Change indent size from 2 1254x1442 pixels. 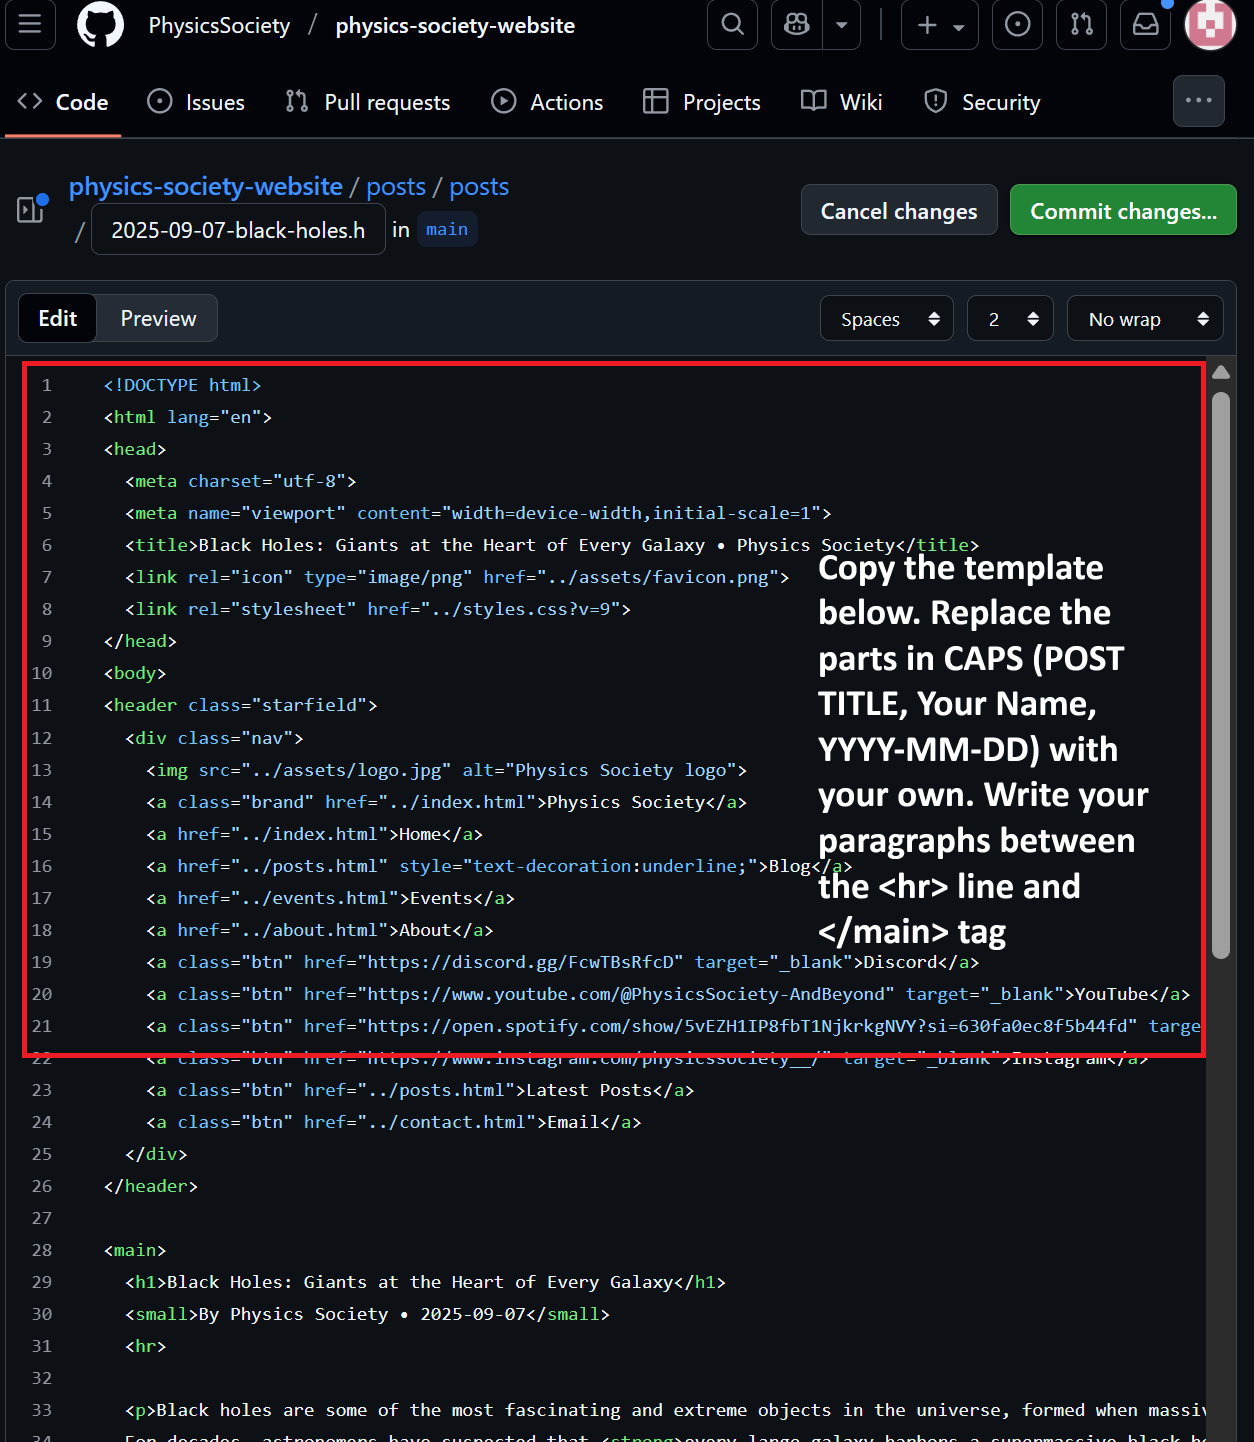[x=1009, y=318]
